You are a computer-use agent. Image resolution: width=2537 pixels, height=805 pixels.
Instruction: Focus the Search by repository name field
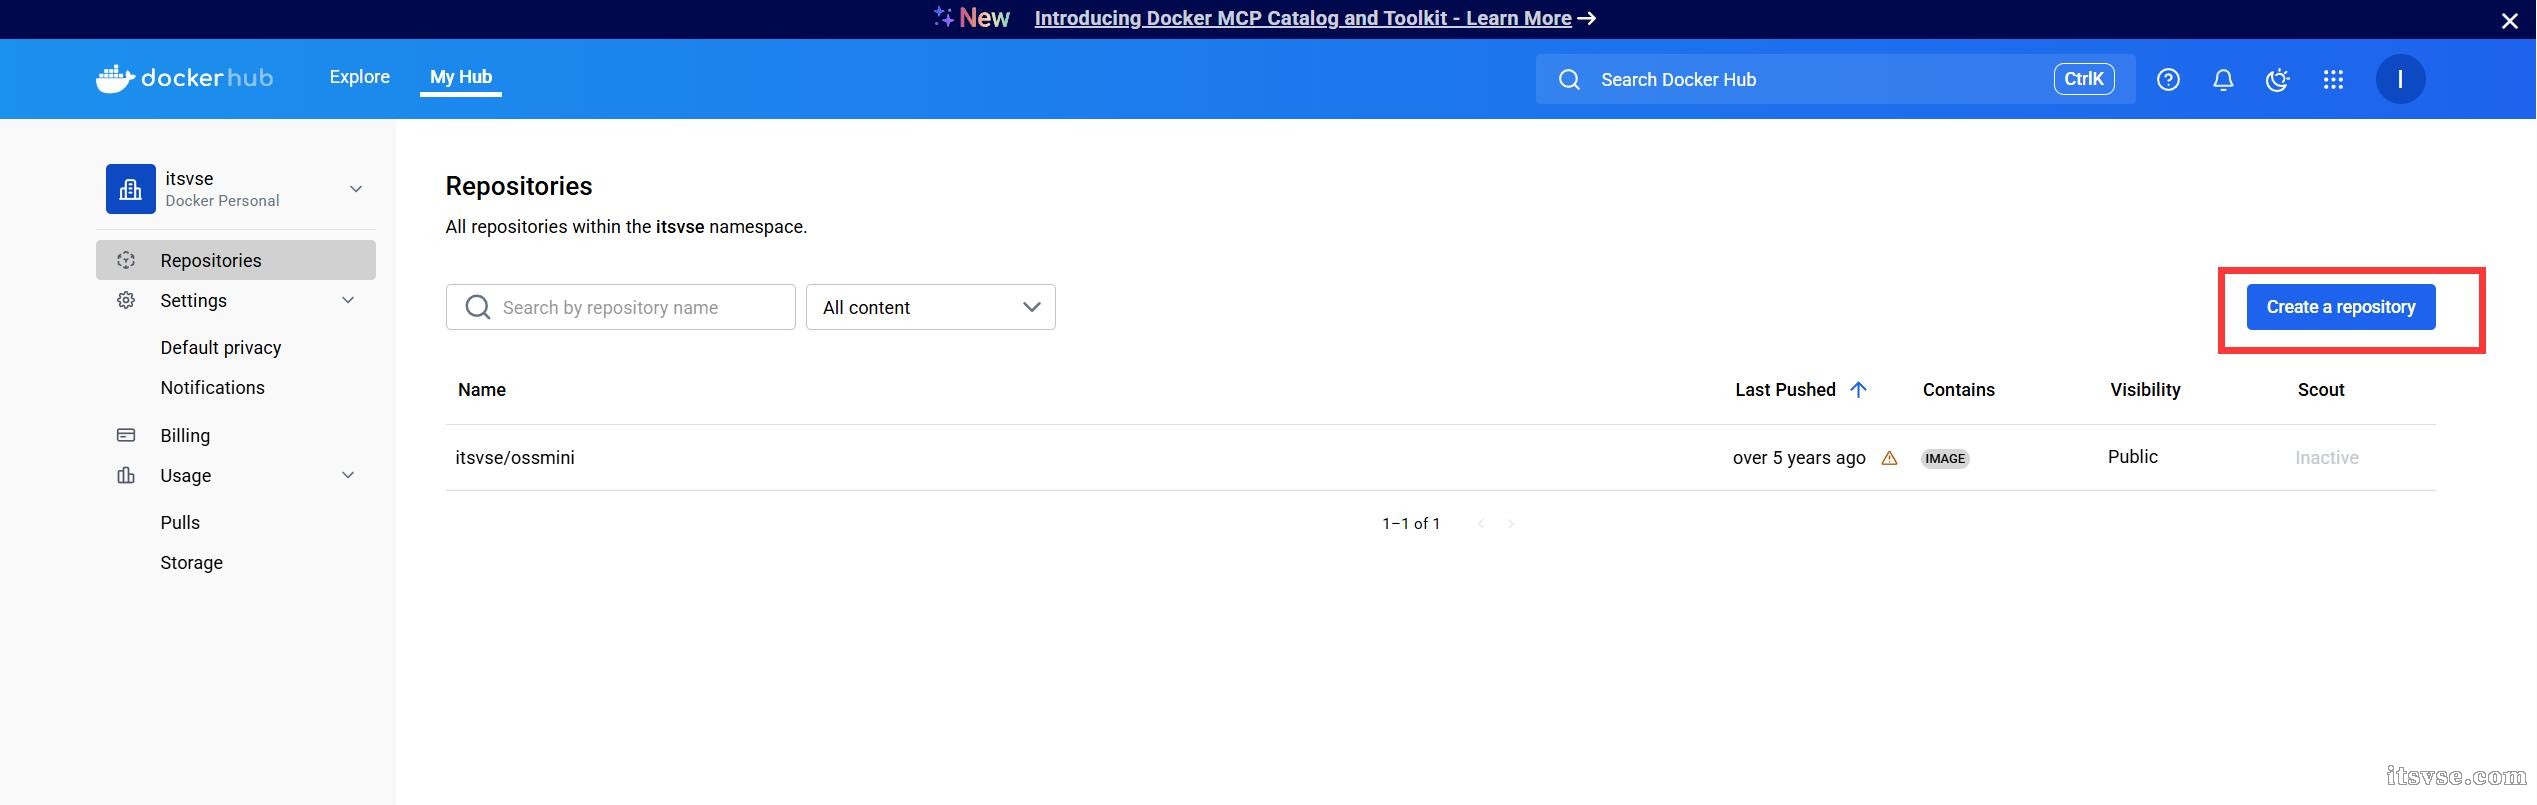[x=620, y=307]
